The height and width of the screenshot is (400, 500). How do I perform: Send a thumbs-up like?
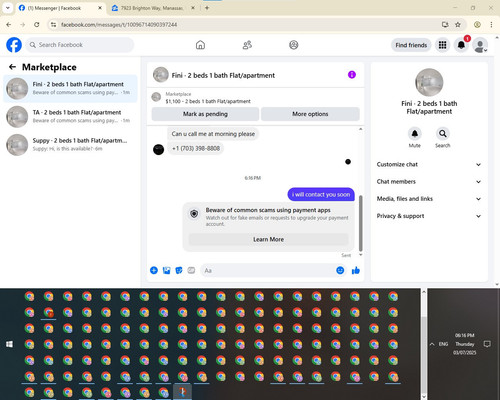(356, 270)
